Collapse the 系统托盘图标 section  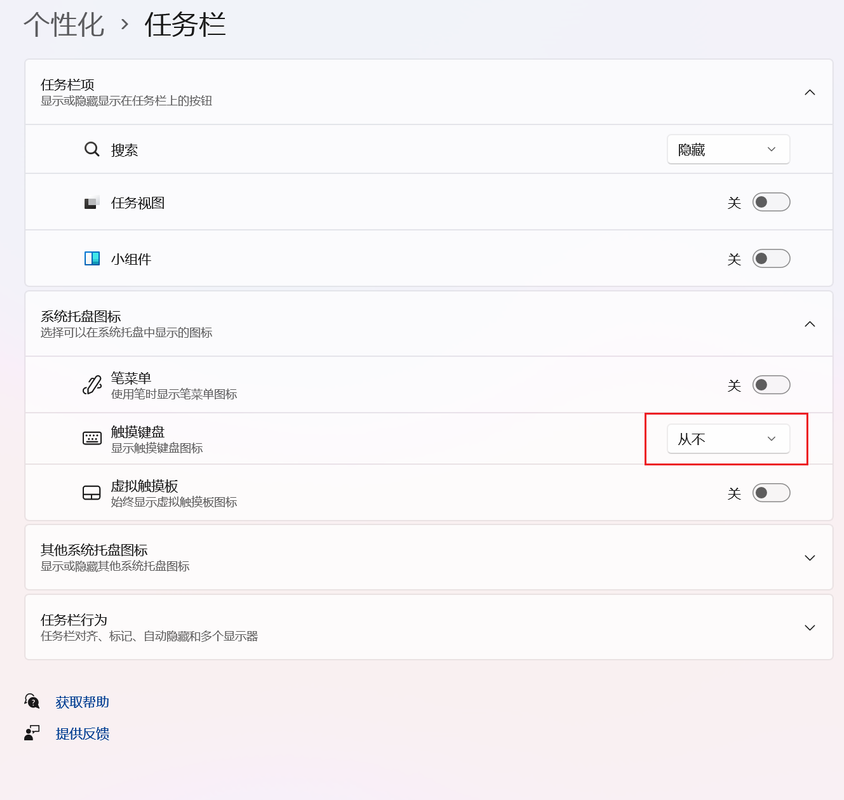coord(810,324)
